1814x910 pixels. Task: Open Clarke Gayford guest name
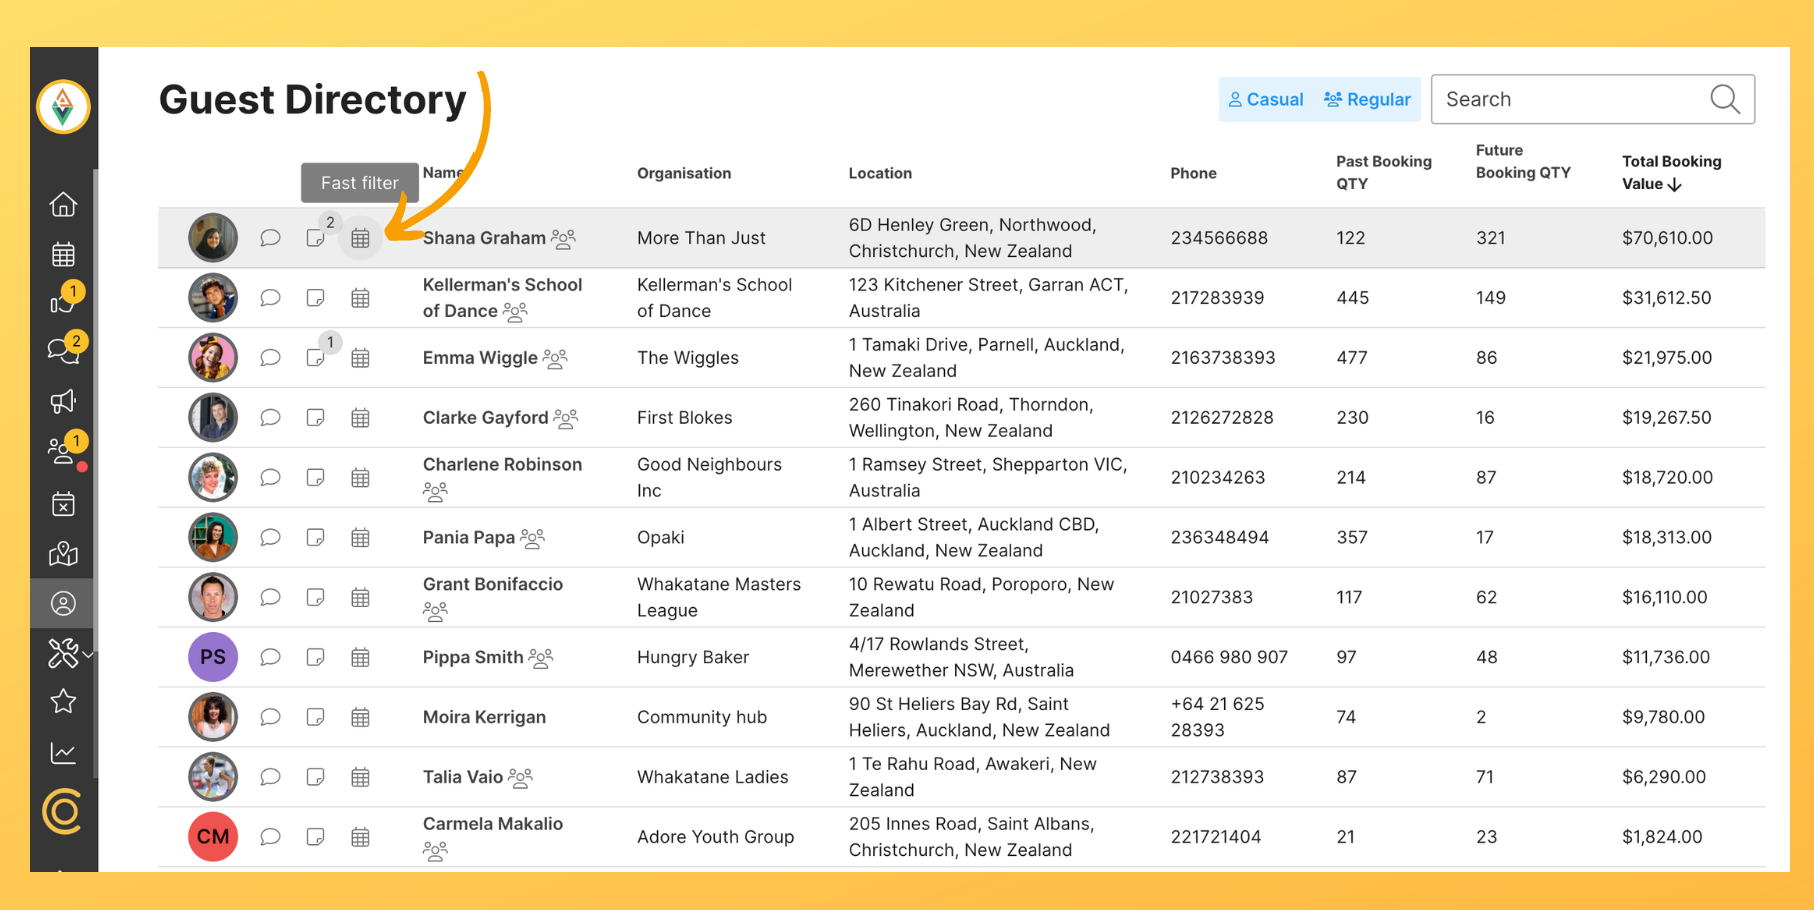[485, 418]
